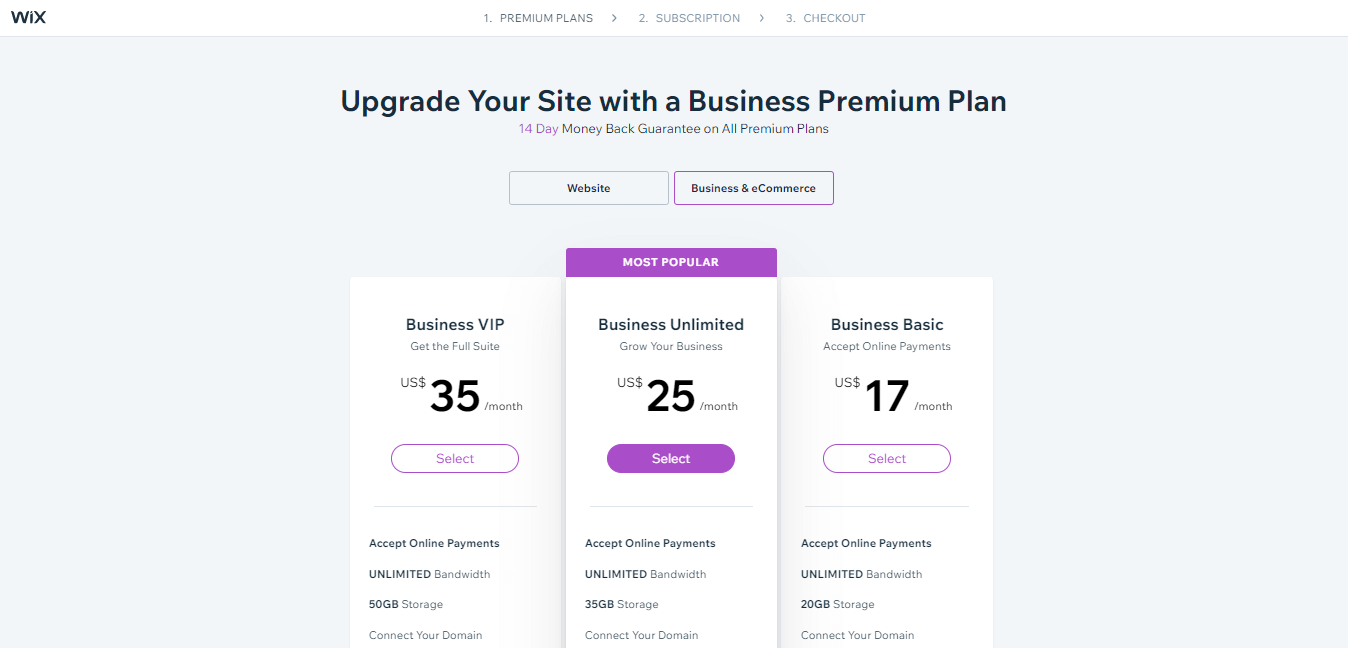Click chevron after Premium Plans step
1348x648 pixels.
[615, 18]
